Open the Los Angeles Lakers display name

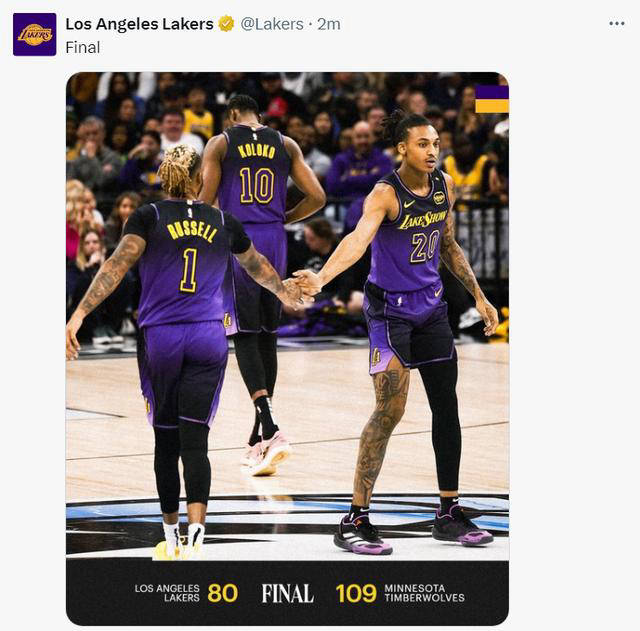139,24
